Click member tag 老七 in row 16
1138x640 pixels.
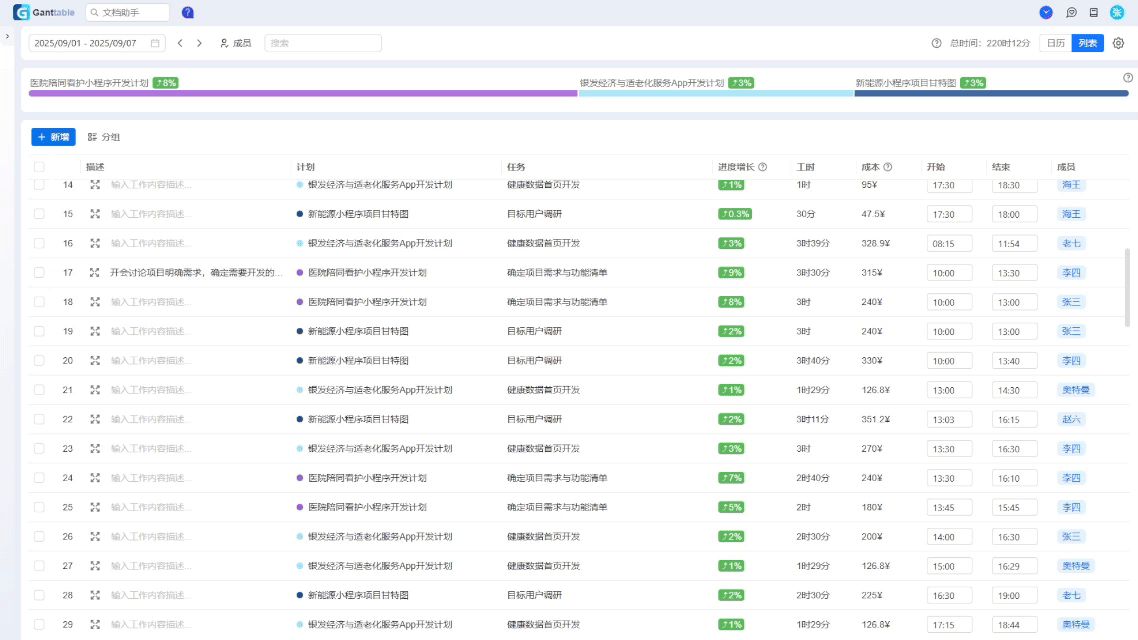click(1071, 243)
